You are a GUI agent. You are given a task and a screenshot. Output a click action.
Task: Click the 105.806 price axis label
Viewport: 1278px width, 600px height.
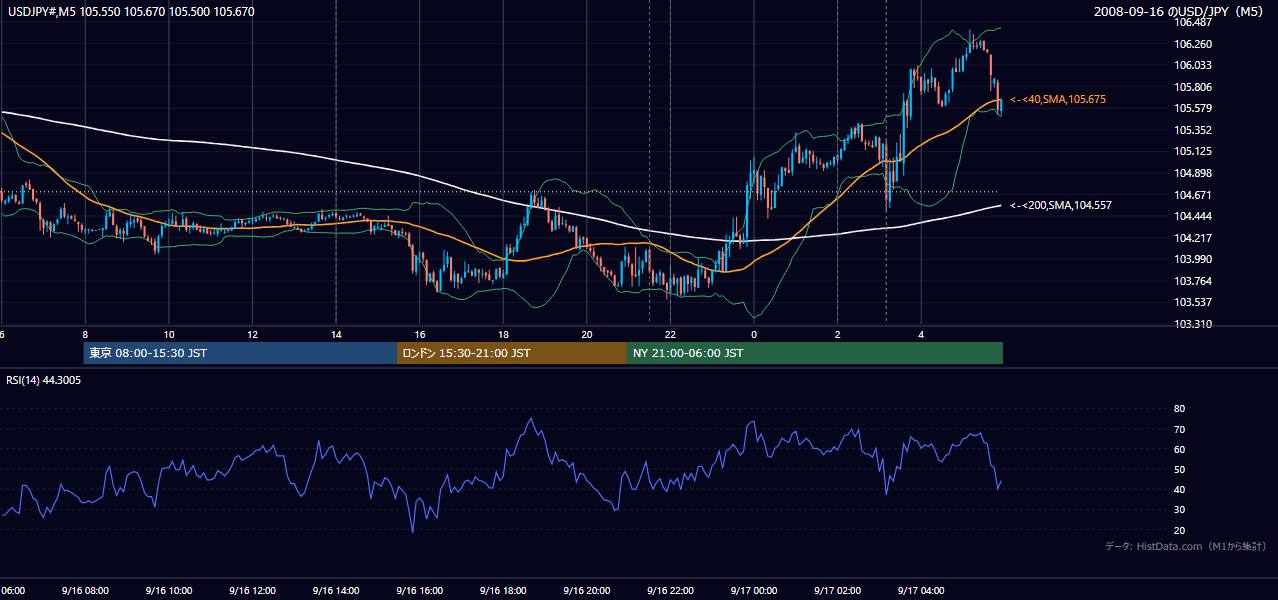(x=1193, y=87)
